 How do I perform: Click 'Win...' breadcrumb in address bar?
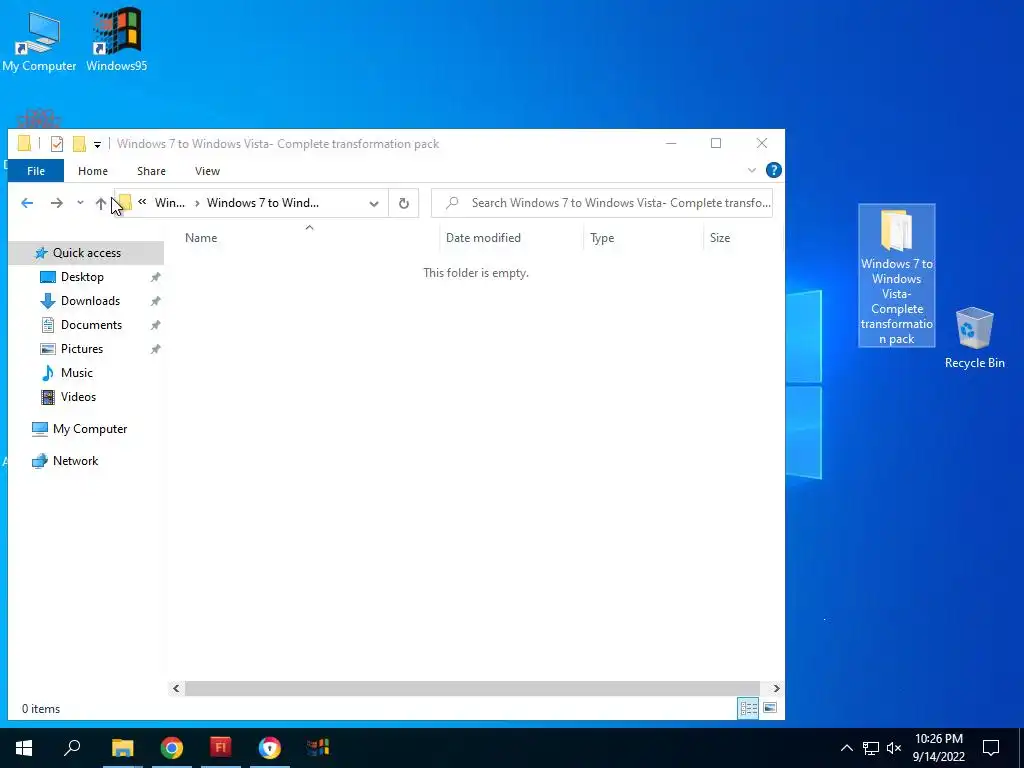coord(170,203)
